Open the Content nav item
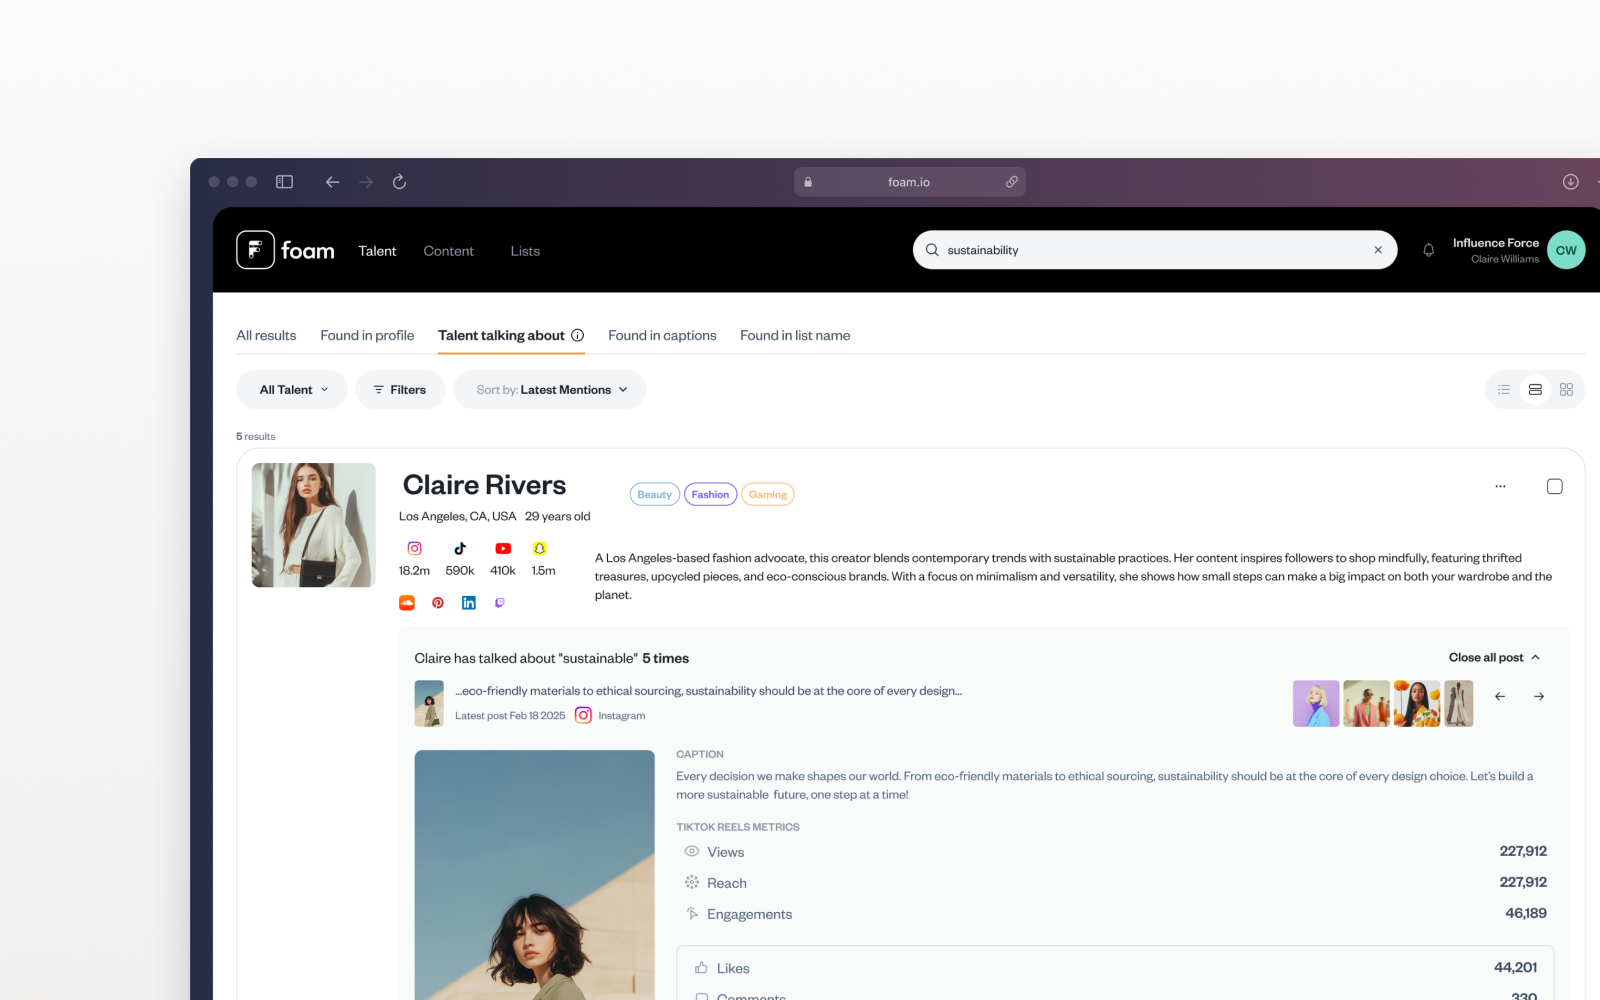Viewport: 1600px width, 1000px height. click(x=448, y=251)
